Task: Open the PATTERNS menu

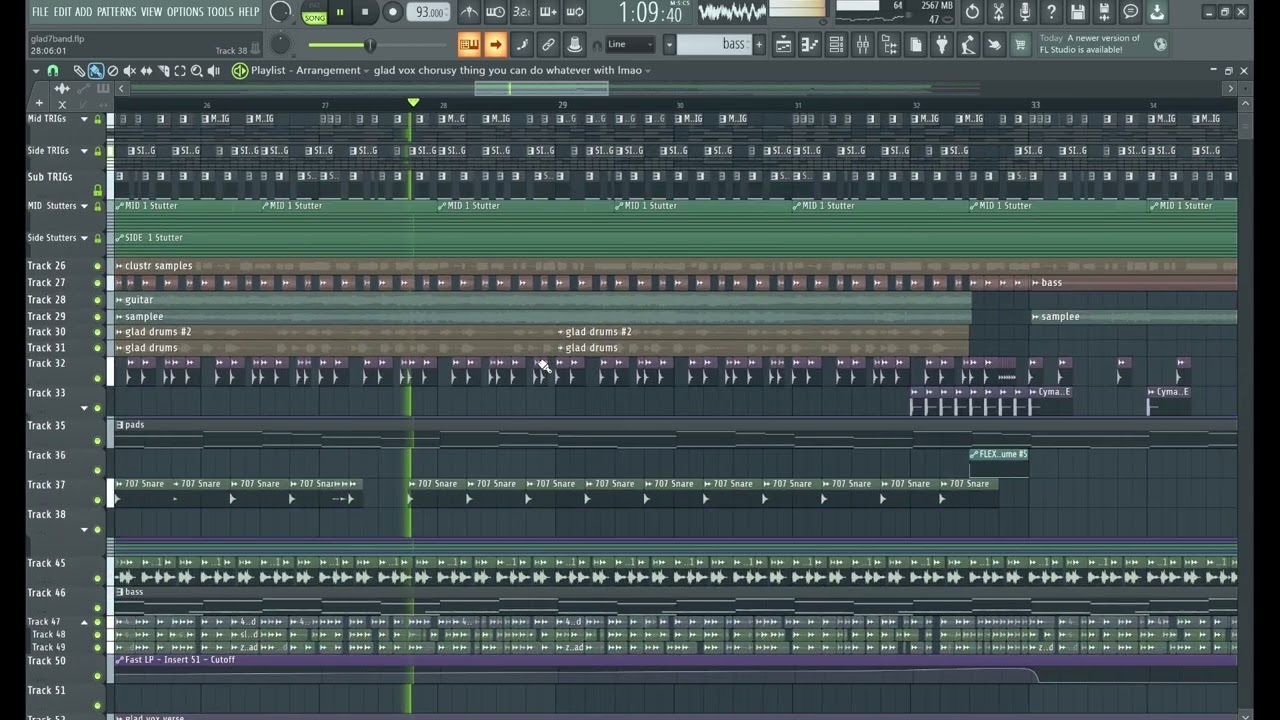Action: [x=116, y=12]
